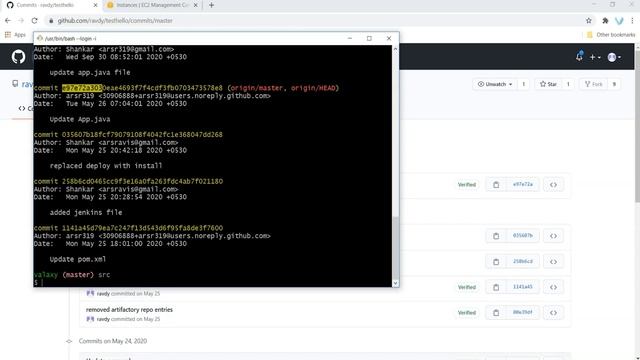Image resolution: width=640 pixels, height=360 pixels.
Task: Open commit e97e72a link
Action: click(523, 184)
